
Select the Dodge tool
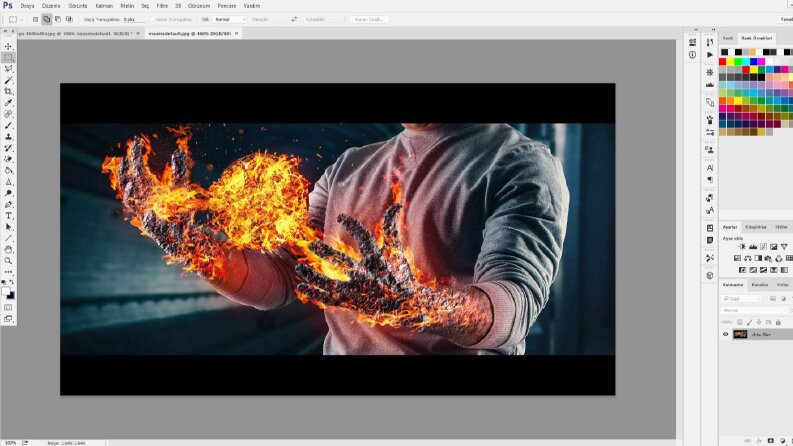click(x=8, y=193)
